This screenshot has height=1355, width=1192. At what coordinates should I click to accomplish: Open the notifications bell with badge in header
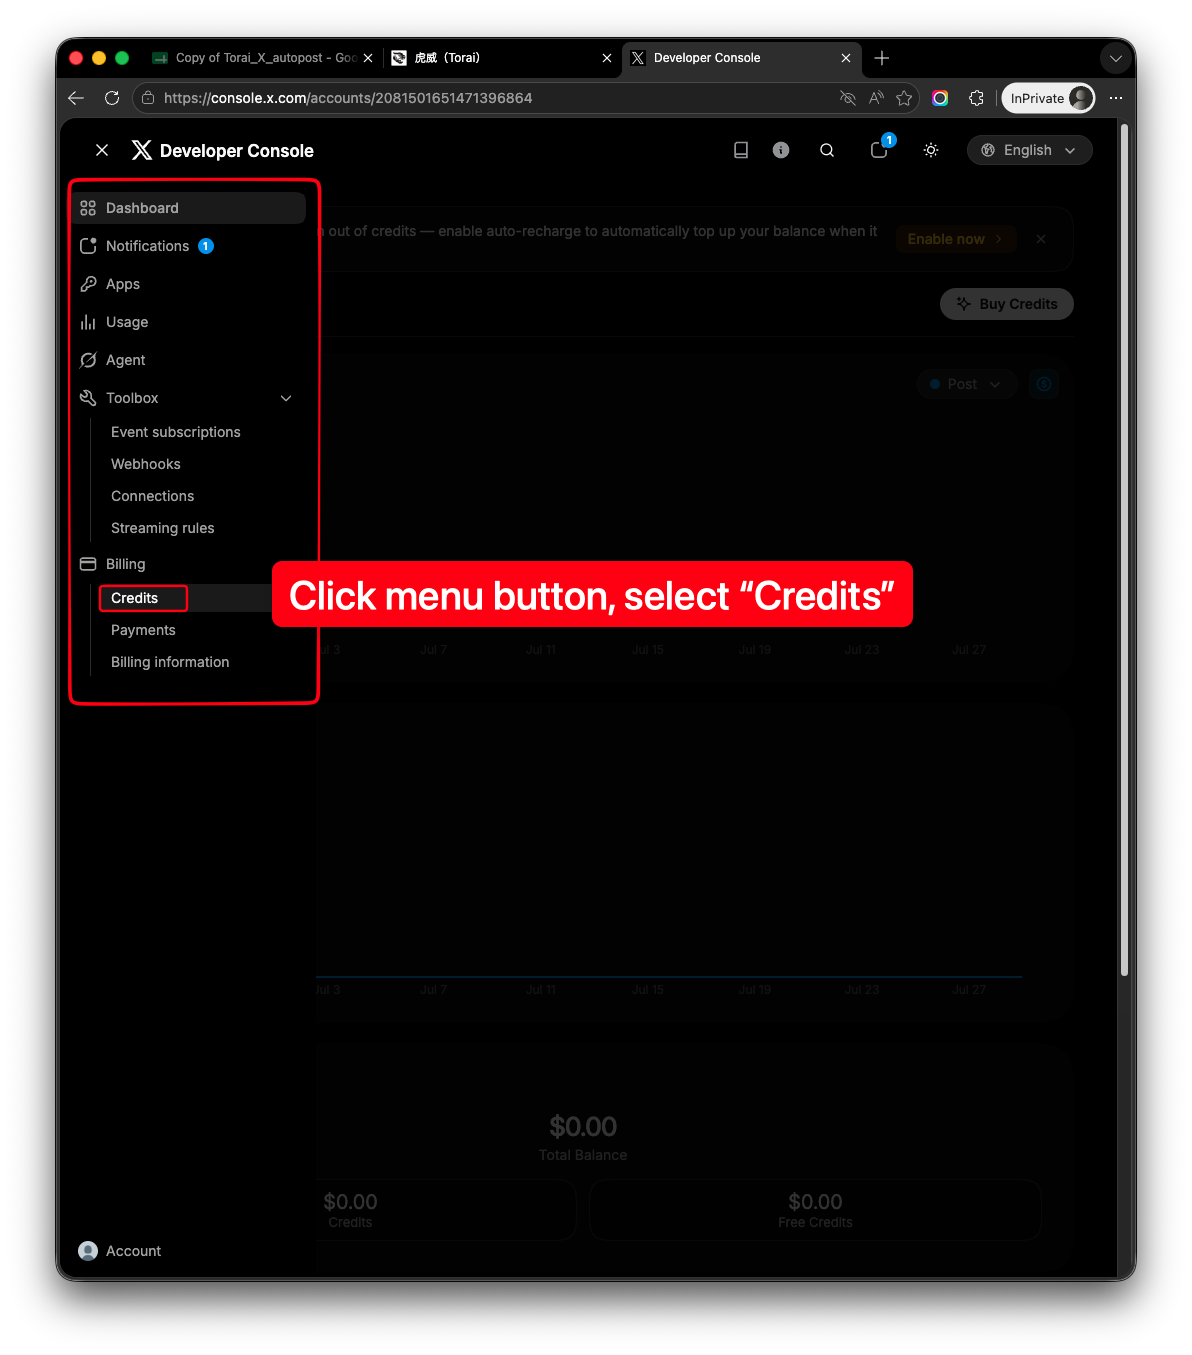coord(879,150)
